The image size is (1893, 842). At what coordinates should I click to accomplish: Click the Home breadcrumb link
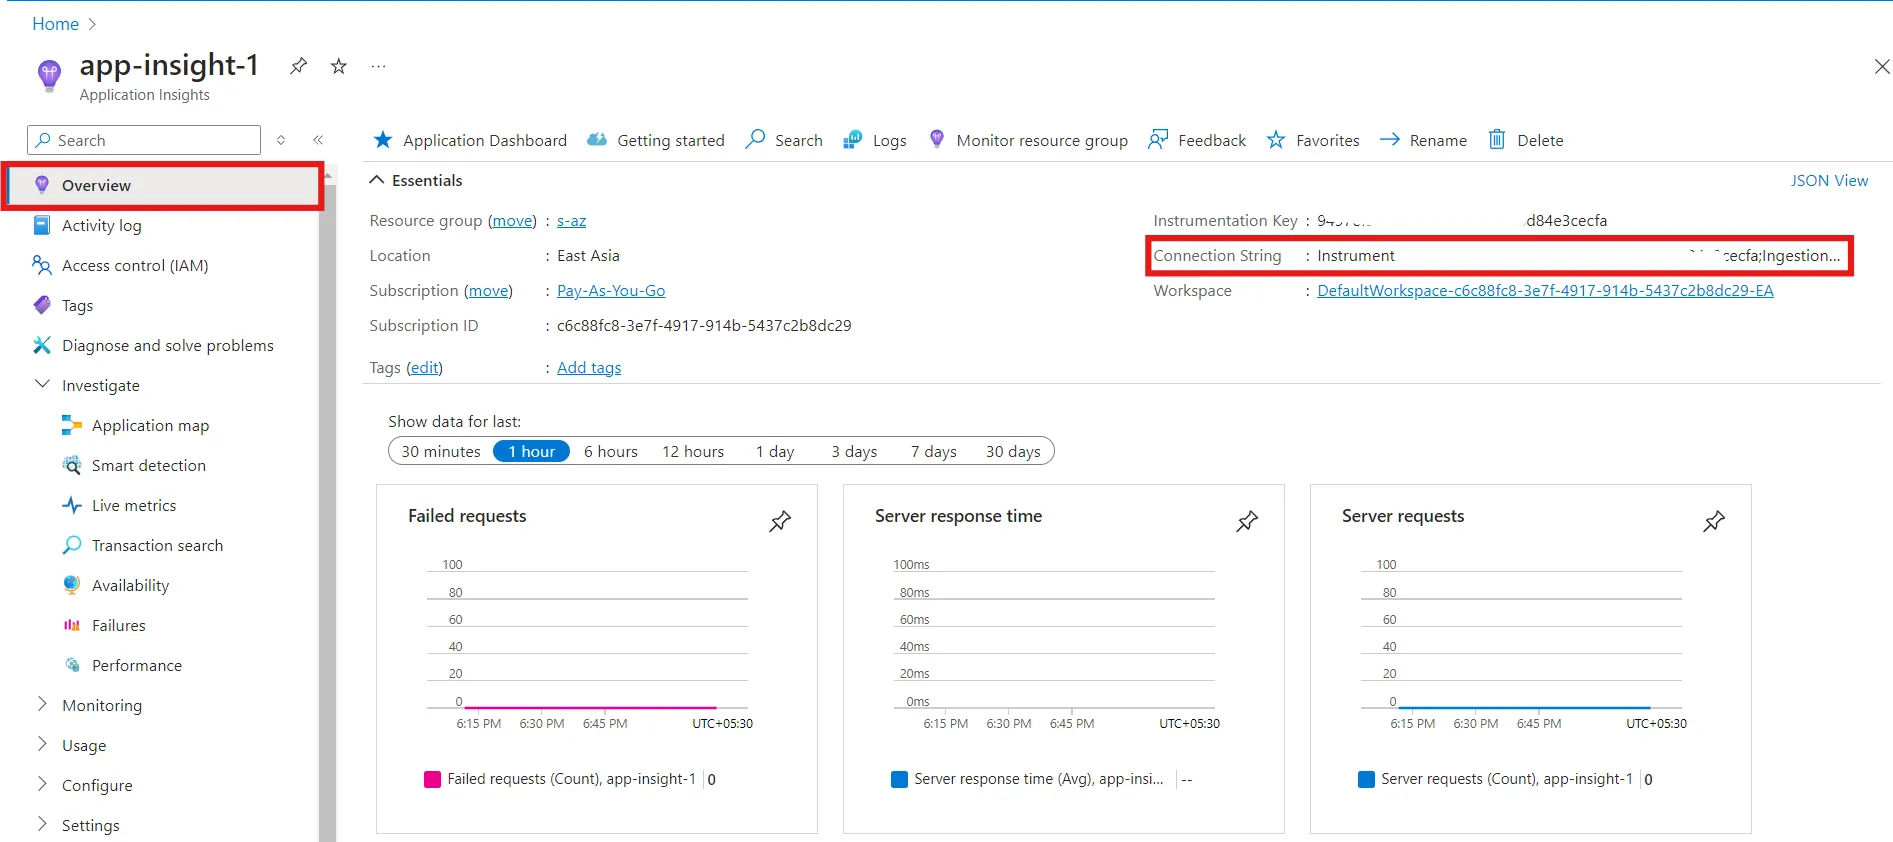(55, 24)
